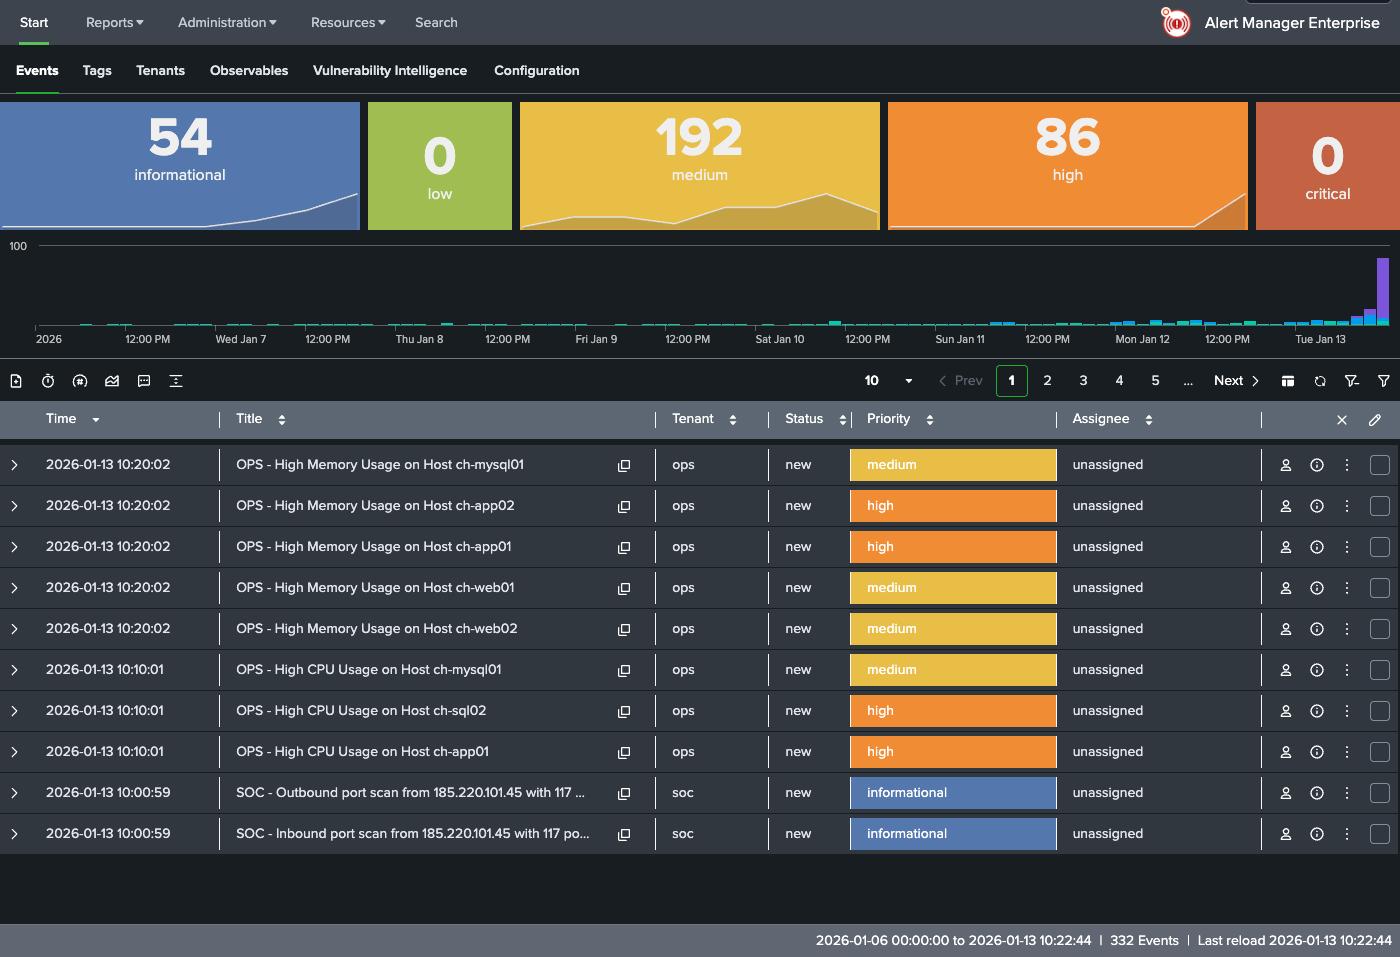Click the stopwatch timer icon in toolbar

click(x=48, y=381)
